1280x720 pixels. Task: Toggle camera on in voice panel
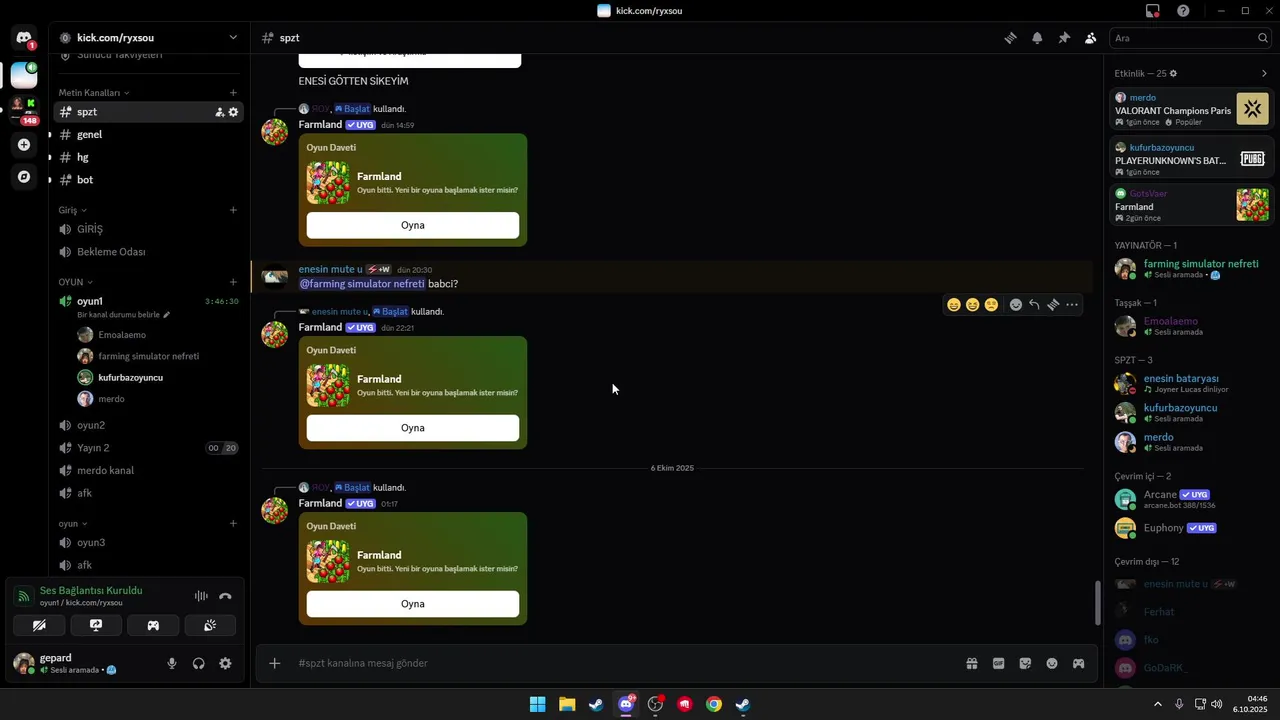pyautogui.click(x=39, y=625)
